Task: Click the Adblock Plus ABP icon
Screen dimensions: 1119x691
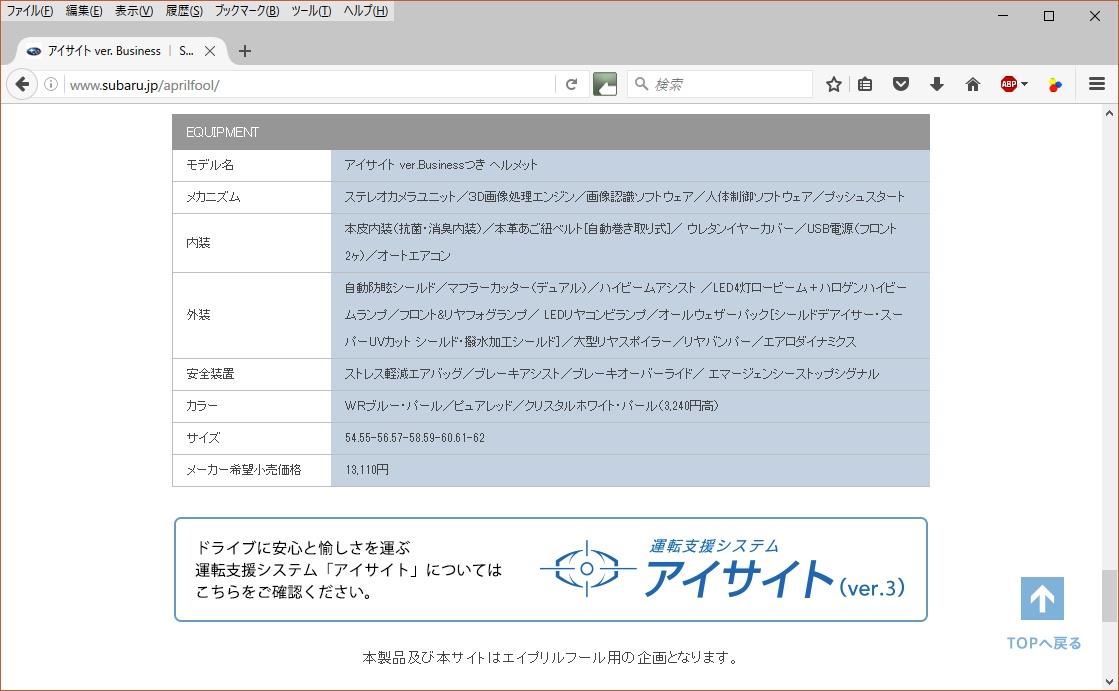Action: pos(1008,84)
